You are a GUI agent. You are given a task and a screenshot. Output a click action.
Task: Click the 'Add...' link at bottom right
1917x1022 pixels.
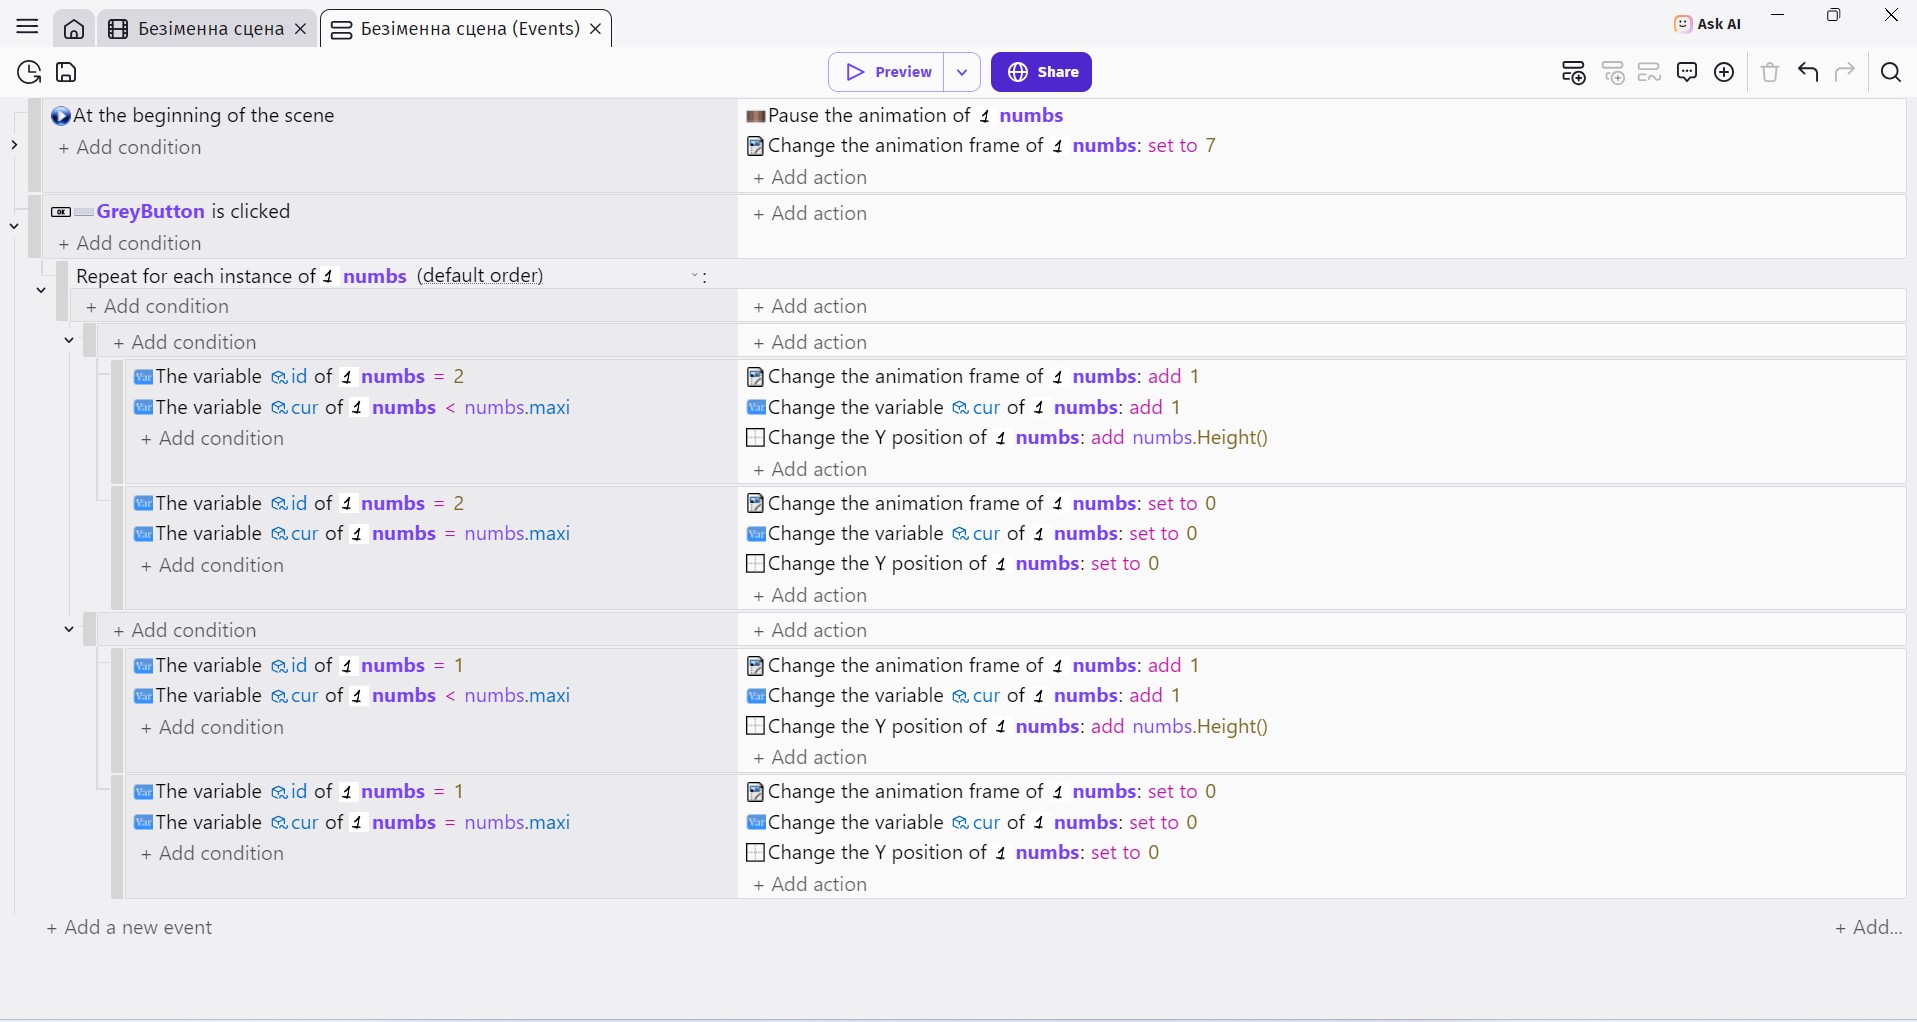(1868, 928)
